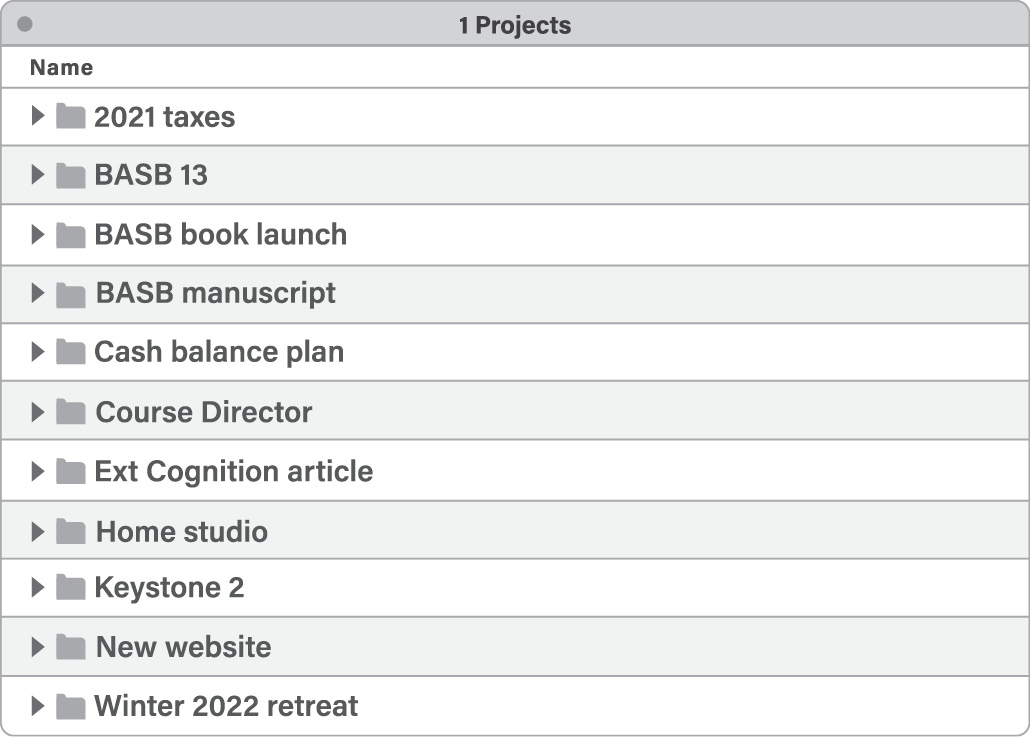The height and width of the screenshot is (737, 1030).
Task: Expand the Course Director disclosure triangle
Action: [38, 412]
